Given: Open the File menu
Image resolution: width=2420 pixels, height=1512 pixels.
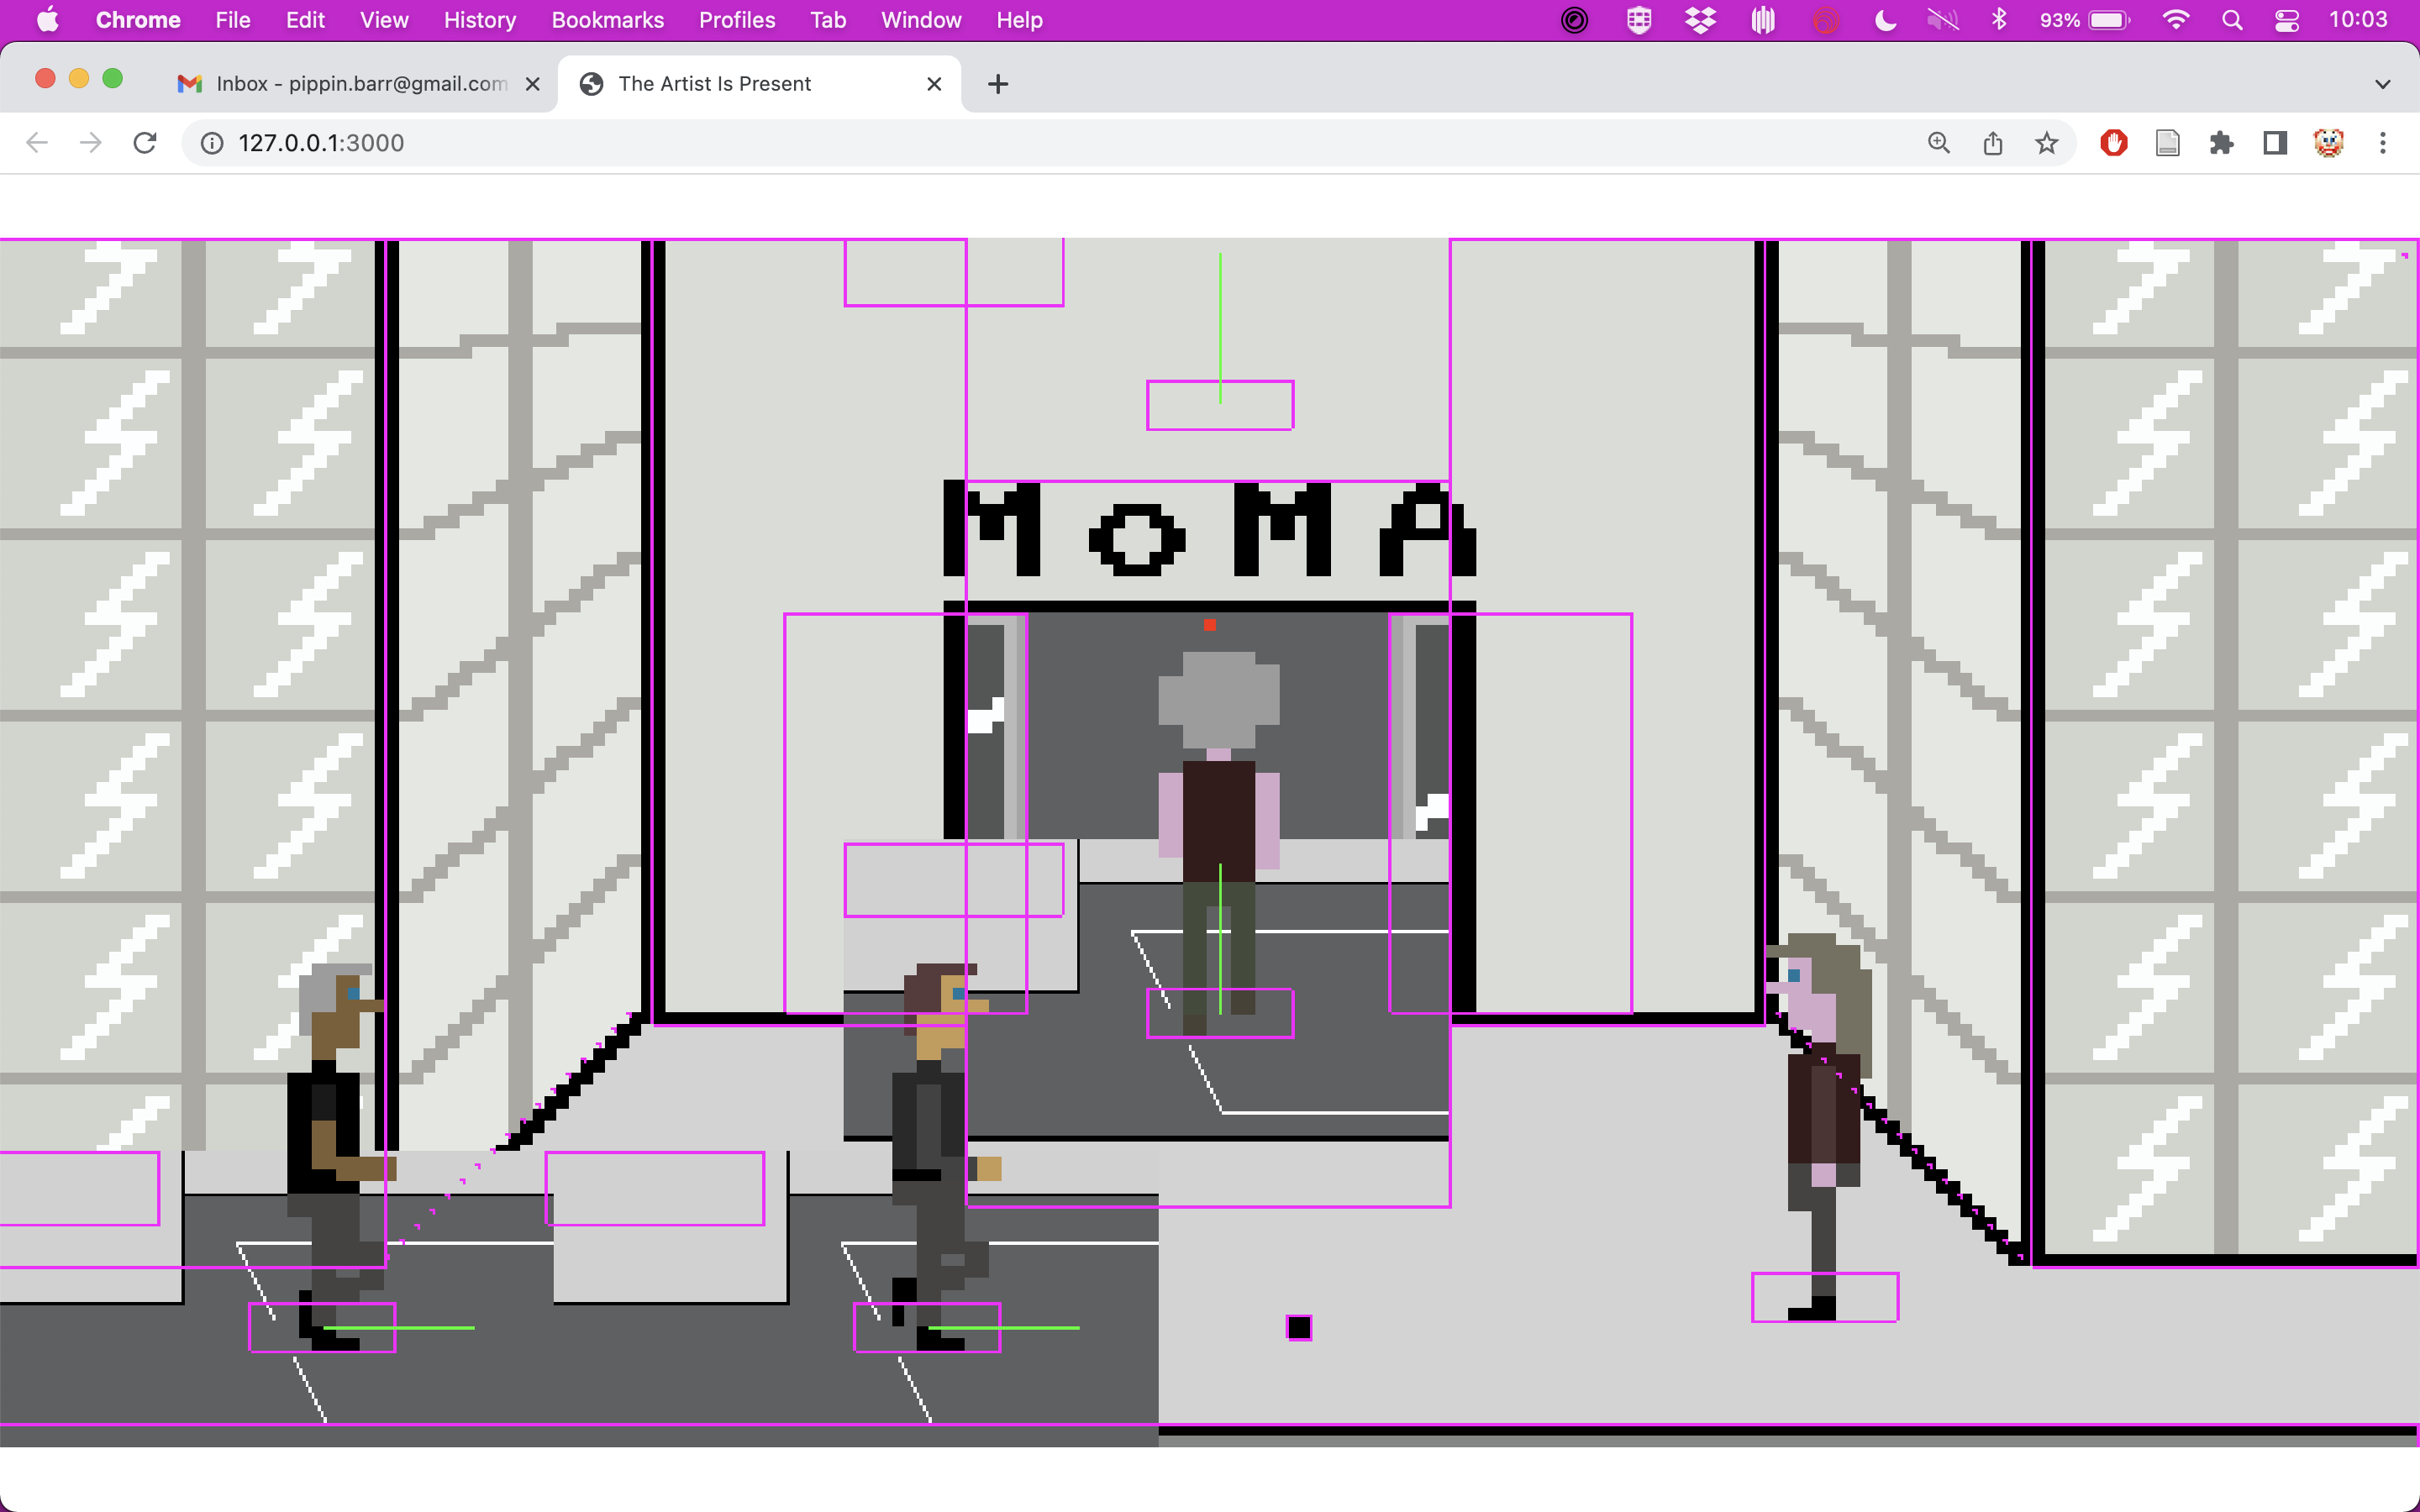Looking at the screenshot, I should point(233,20).
